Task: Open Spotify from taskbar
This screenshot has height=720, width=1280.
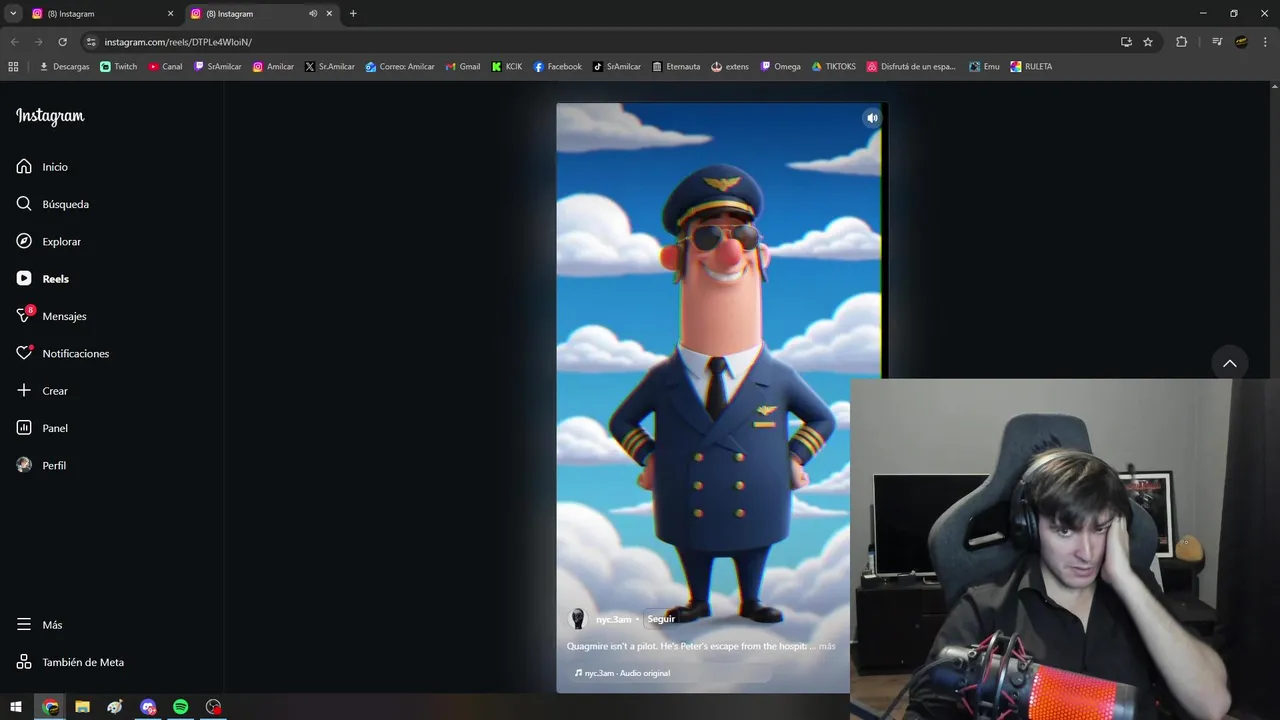Action: click(x=180, y=707)
